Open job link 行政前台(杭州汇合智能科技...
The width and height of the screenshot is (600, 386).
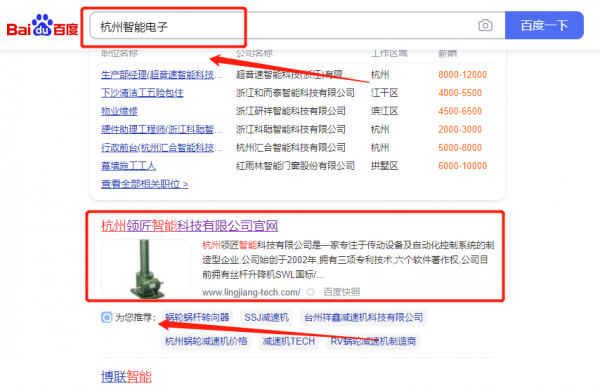(161, 148)
